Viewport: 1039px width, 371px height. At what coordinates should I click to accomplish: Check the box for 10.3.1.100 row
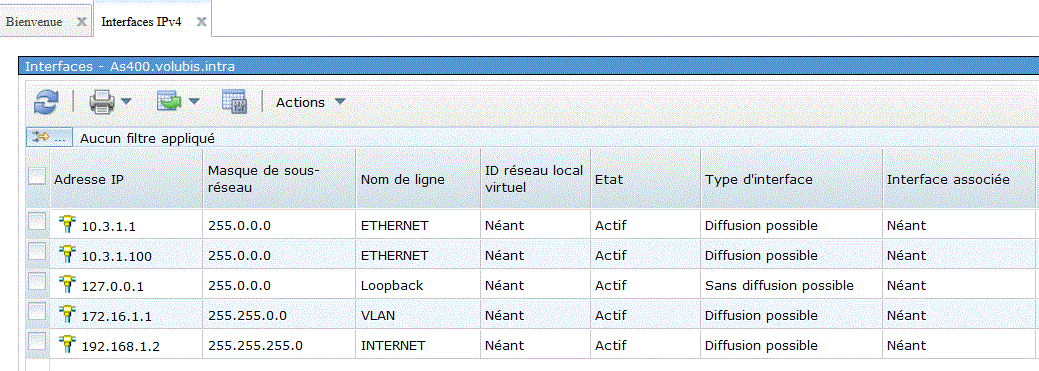tap(37, 252)
